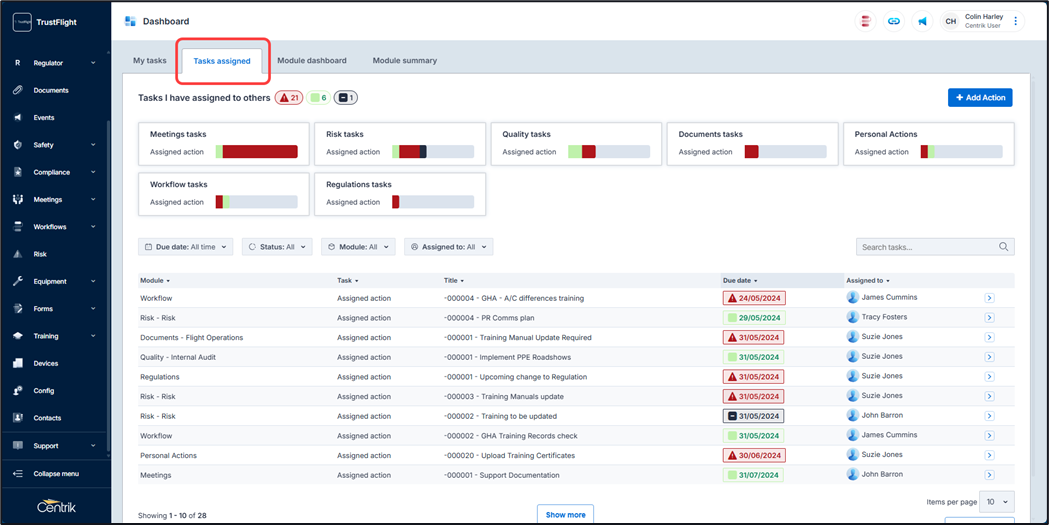This screenshot has width=1049, height=525.
Task: Click the megaphone announcements icon in header
Action: point(922,21)
